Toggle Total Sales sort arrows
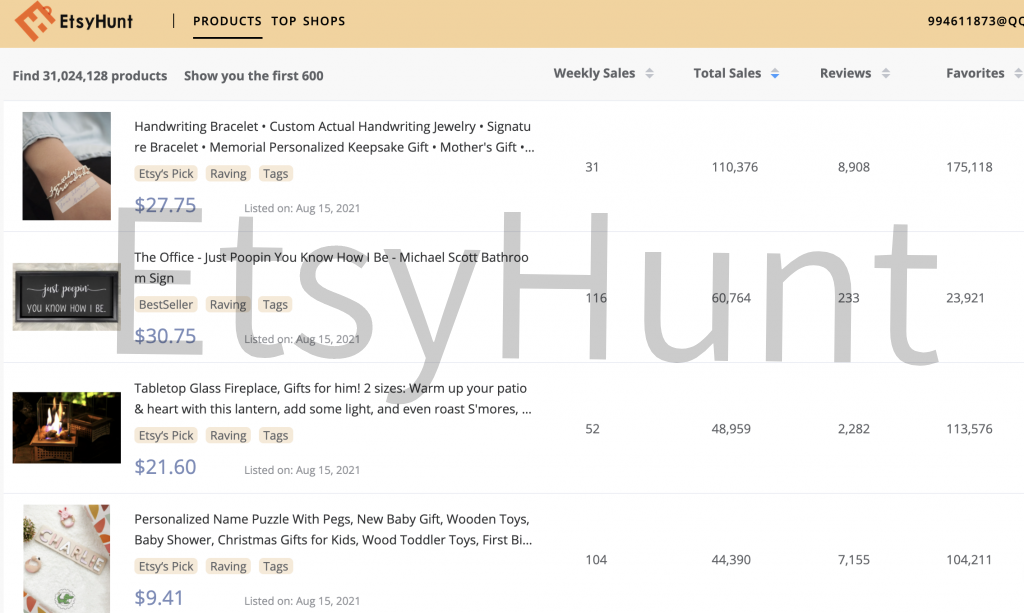Image resolution: width=1024 pixels, height=613 pixels. 775,74
